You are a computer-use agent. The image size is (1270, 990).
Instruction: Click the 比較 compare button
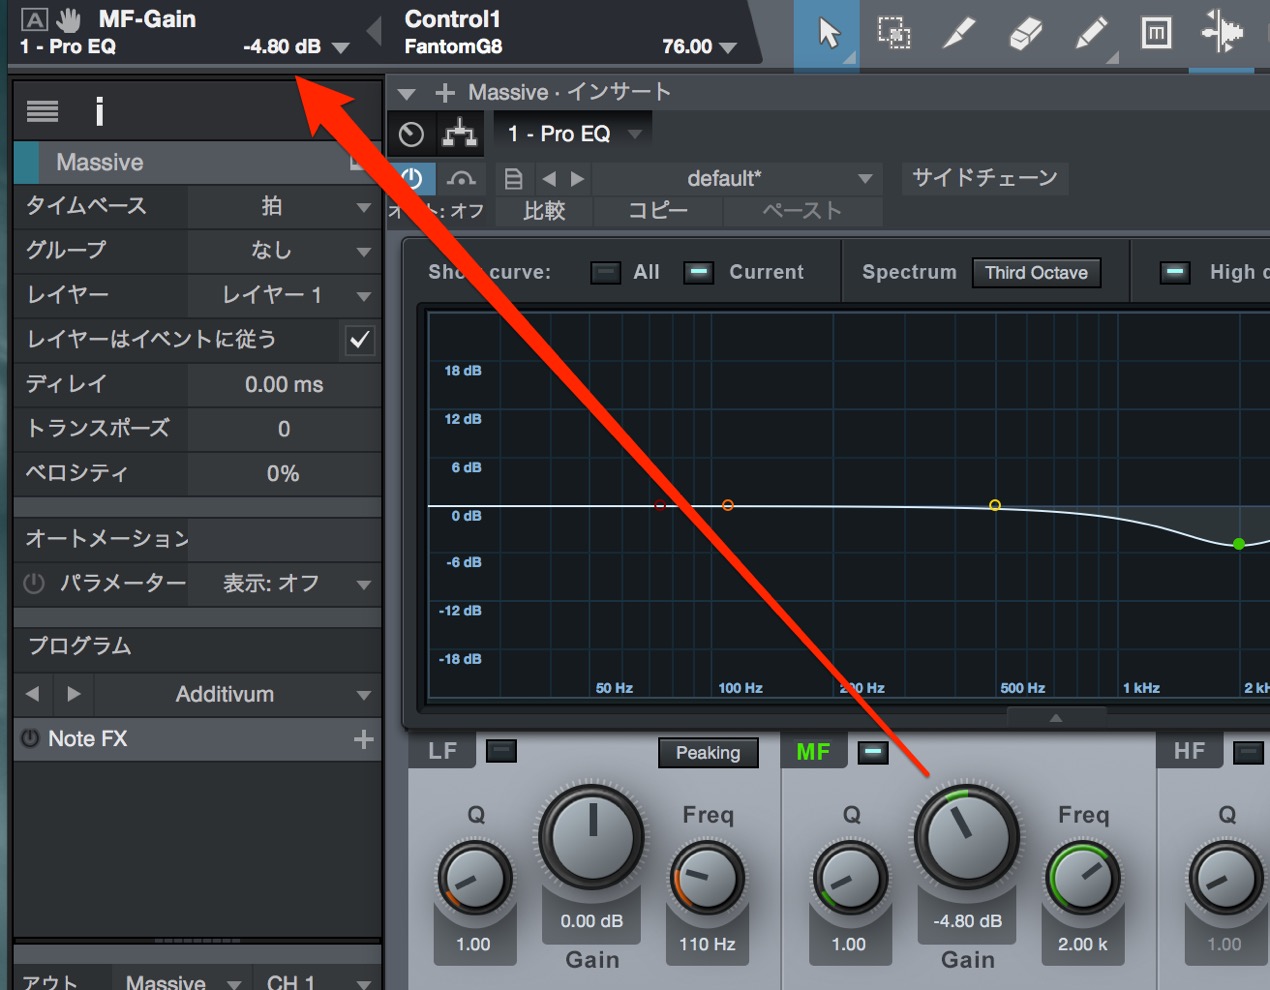[544, 211]
